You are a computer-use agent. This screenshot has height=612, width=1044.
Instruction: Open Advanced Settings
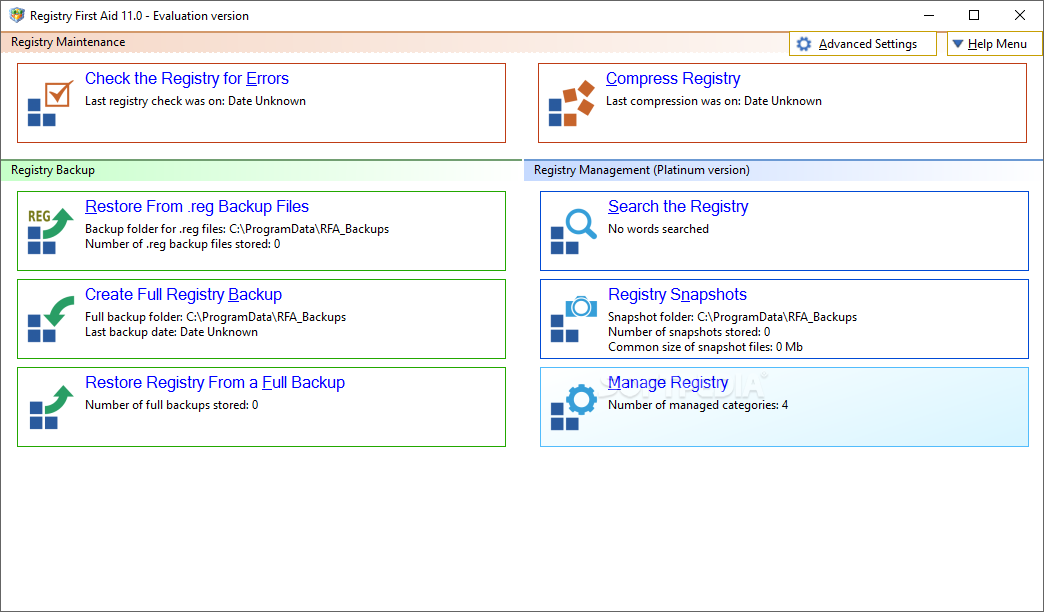pos(862,44)
